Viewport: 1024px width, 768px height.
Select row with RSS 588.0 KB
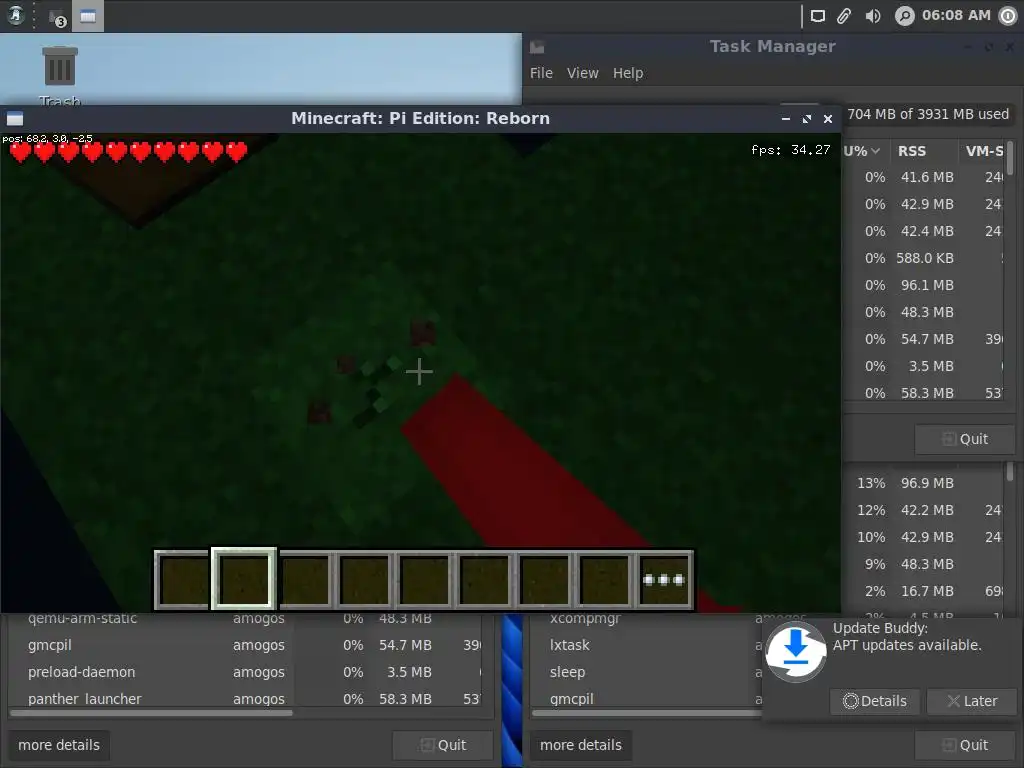(x=923, y=258)
